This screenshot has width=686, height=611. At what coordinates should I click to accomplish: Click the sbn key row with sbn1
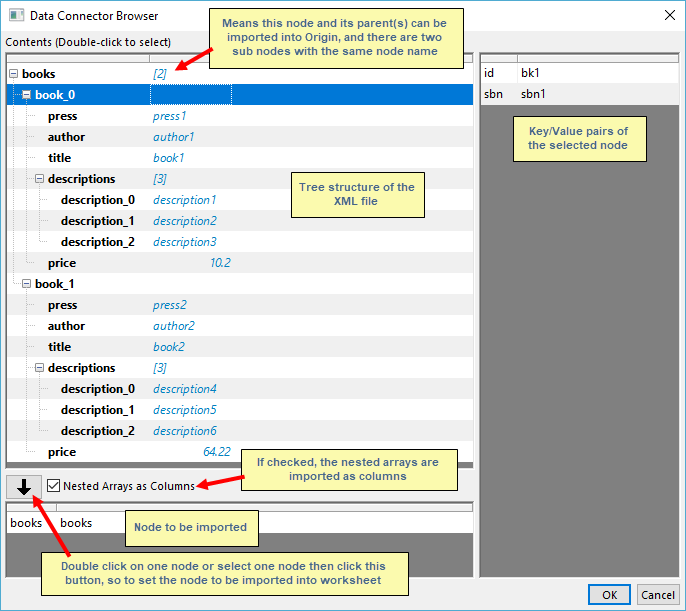(580, 94)
